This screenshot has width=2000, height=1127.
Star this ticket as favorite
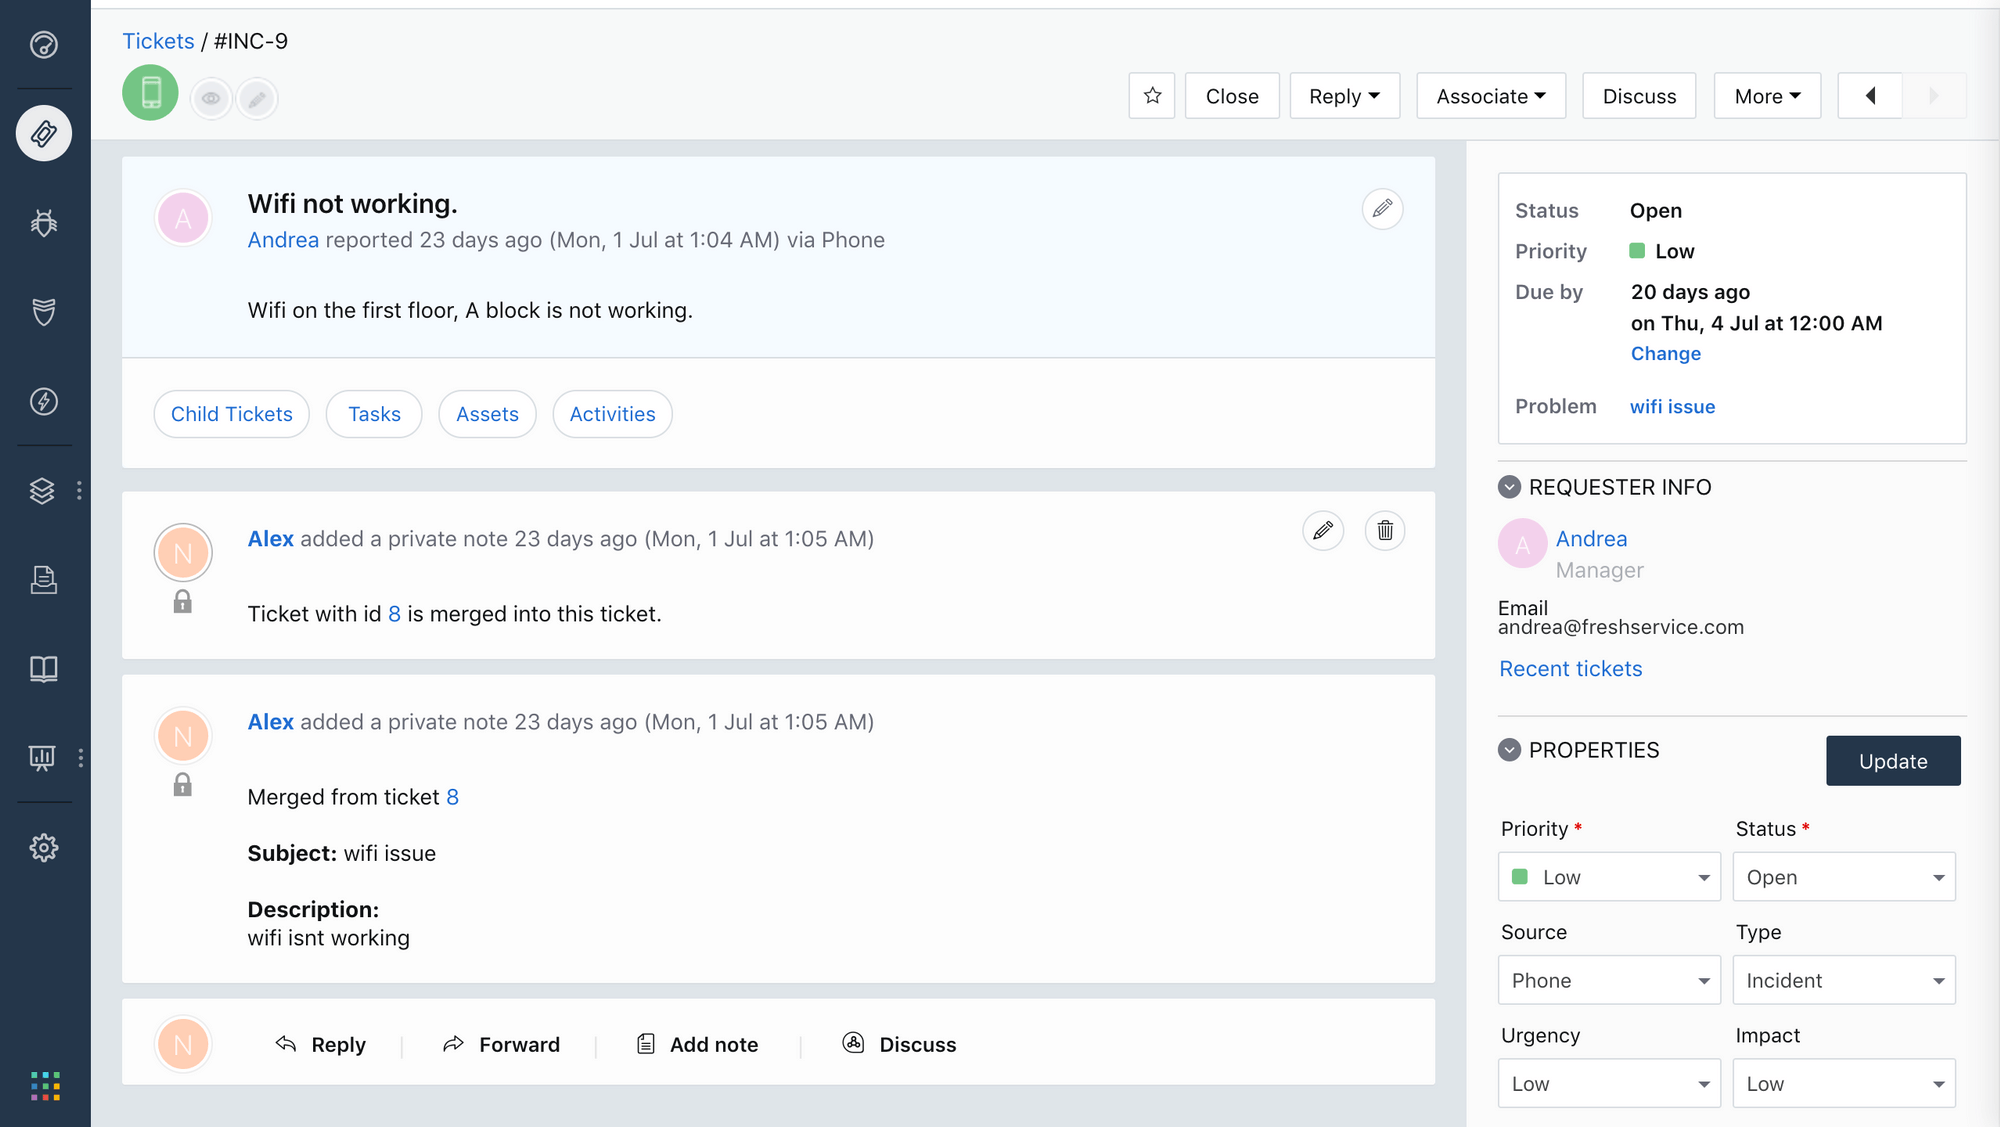[x=1151, y=95]
